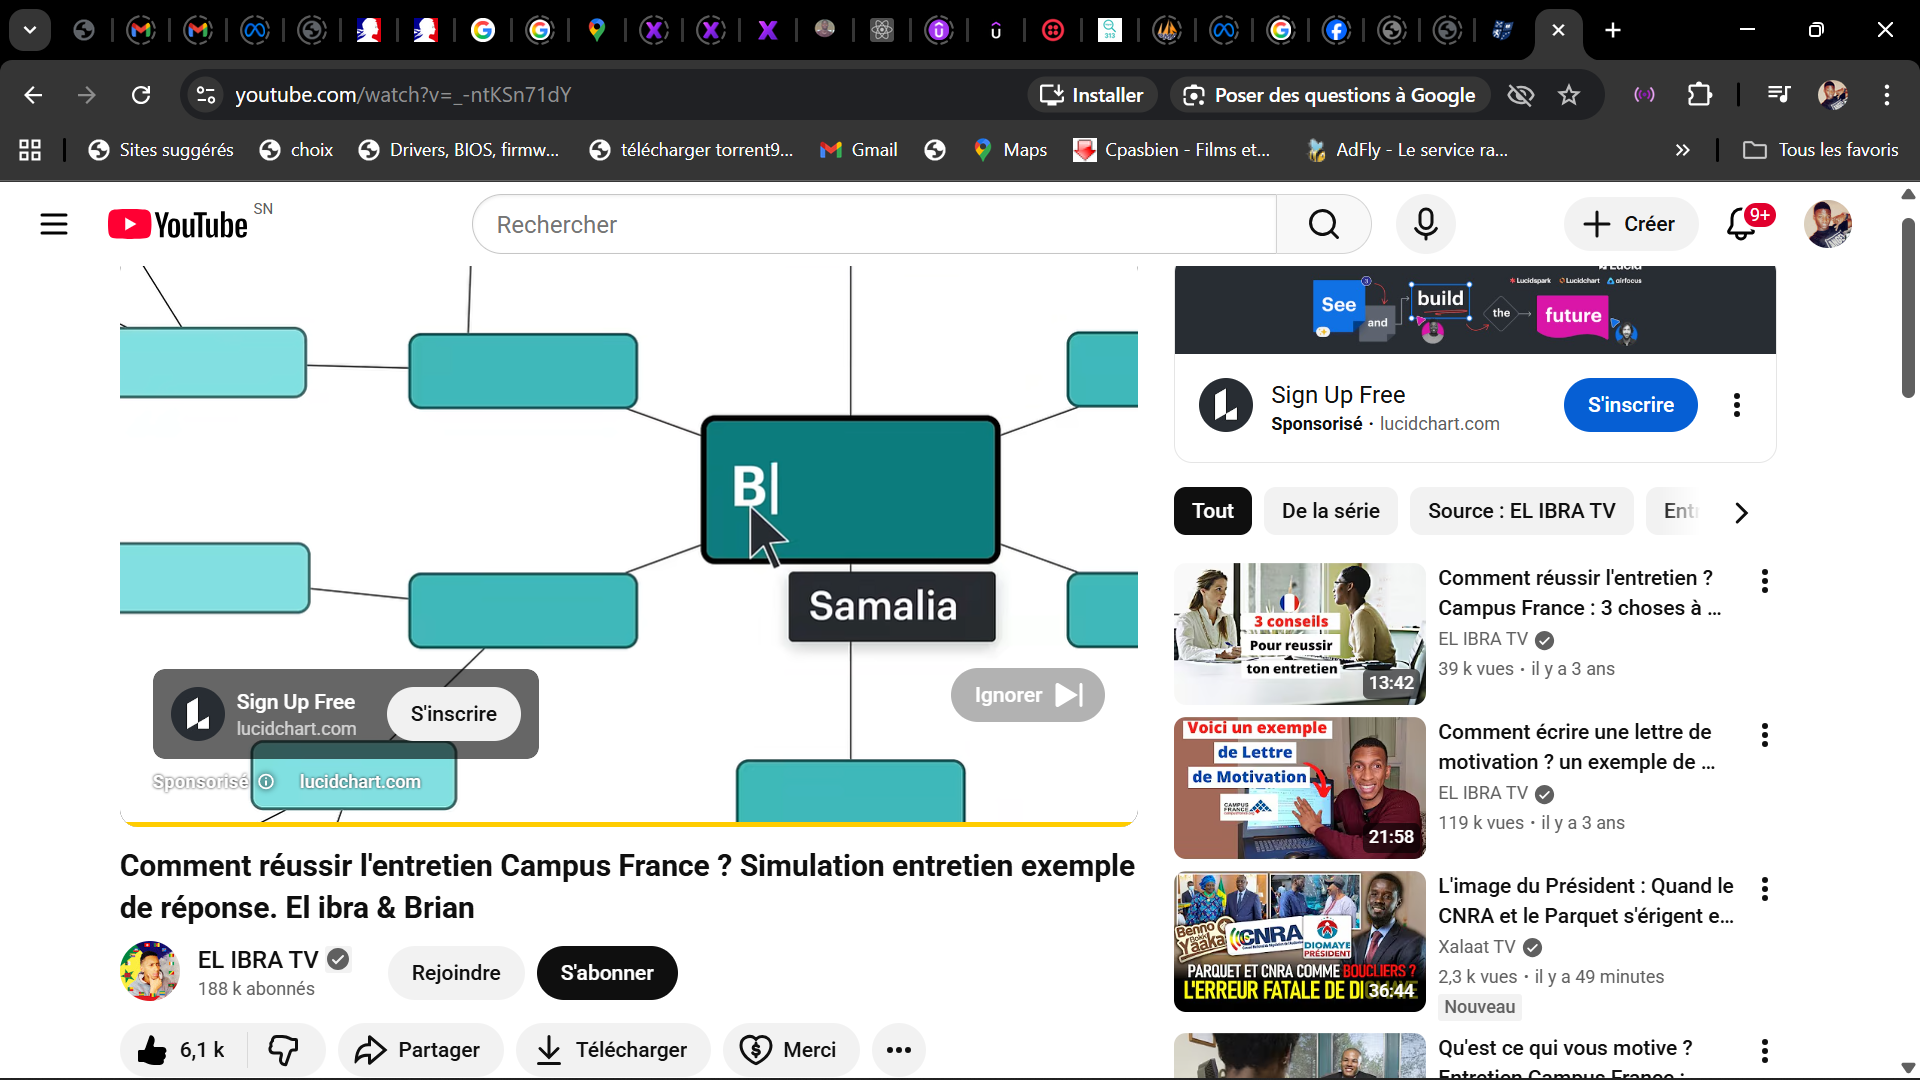Toggle the browser media controls icon
Image resolution: width=1920 pixels, height=1080 pixels.
[x=1778, y=95]
